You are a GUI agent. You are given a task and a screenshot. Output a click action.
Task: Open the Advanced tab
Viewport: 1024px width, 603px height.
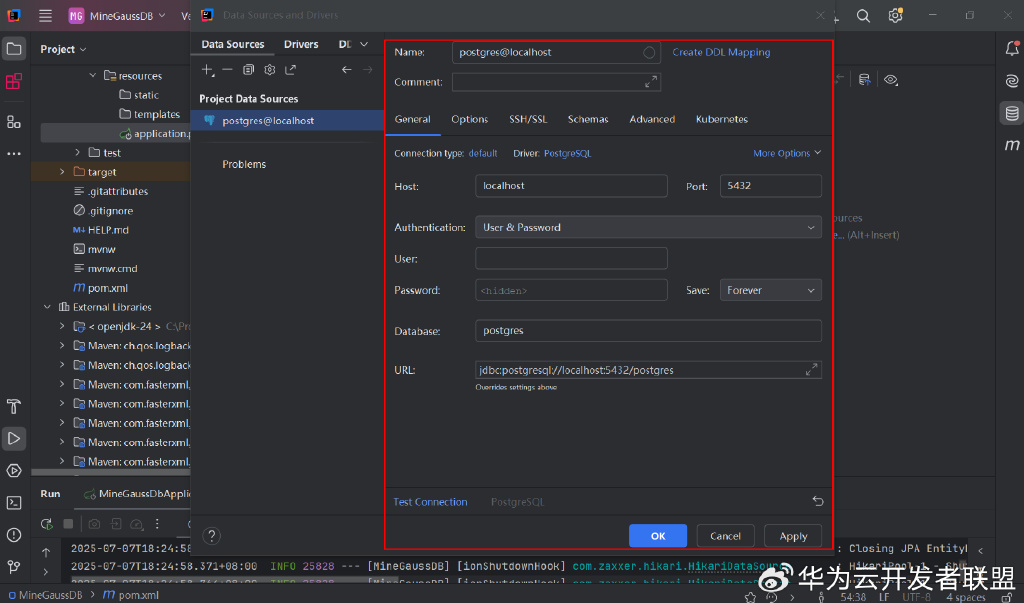(x=652, y=120)
